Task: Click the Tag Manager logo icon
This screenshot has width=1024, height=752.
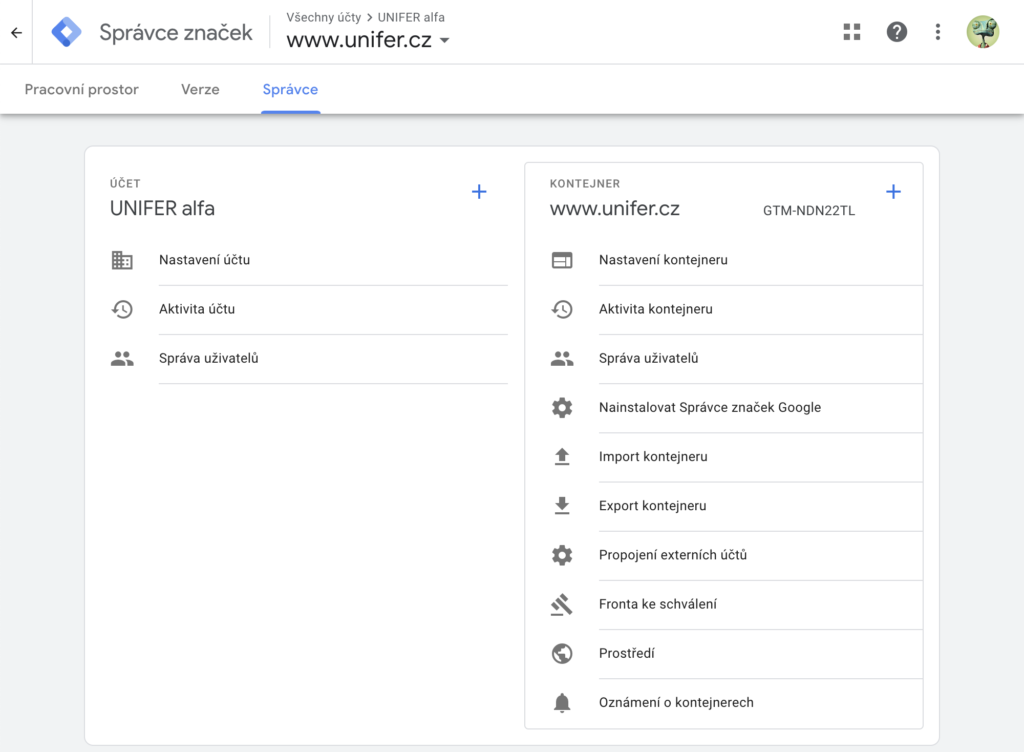Action: coord(67,32)
